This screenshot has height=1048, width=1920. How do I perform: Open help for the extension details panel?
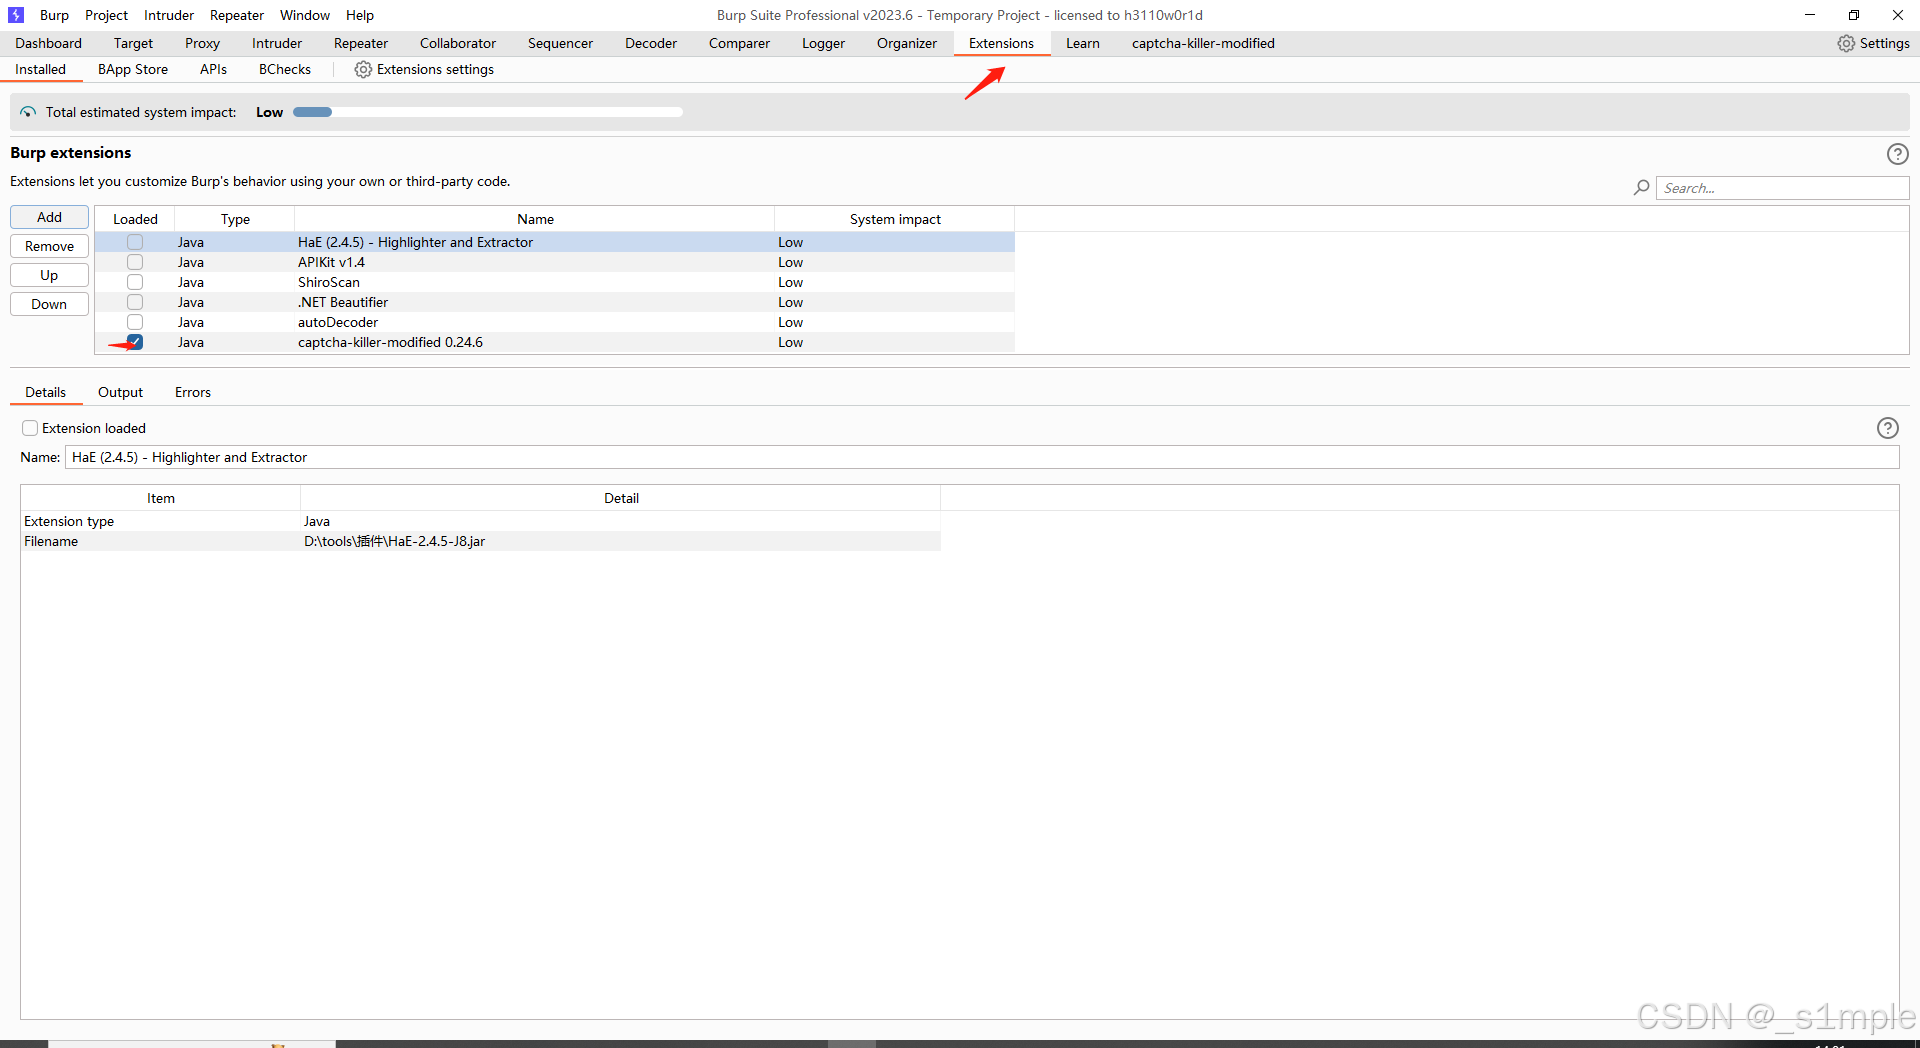(1887, 428)
